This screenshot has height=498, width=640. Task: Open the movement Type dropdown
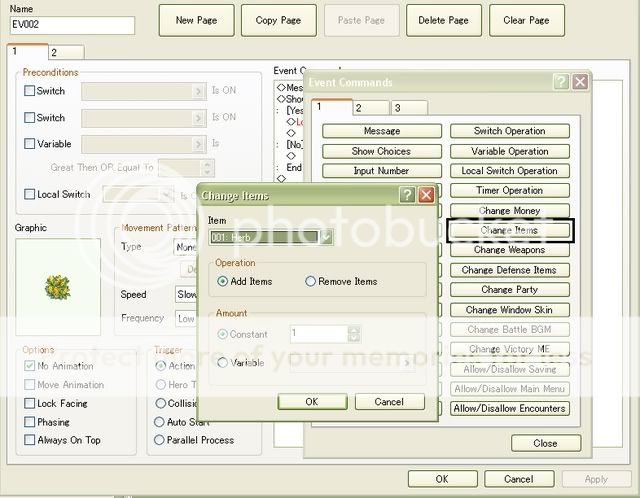185,247
